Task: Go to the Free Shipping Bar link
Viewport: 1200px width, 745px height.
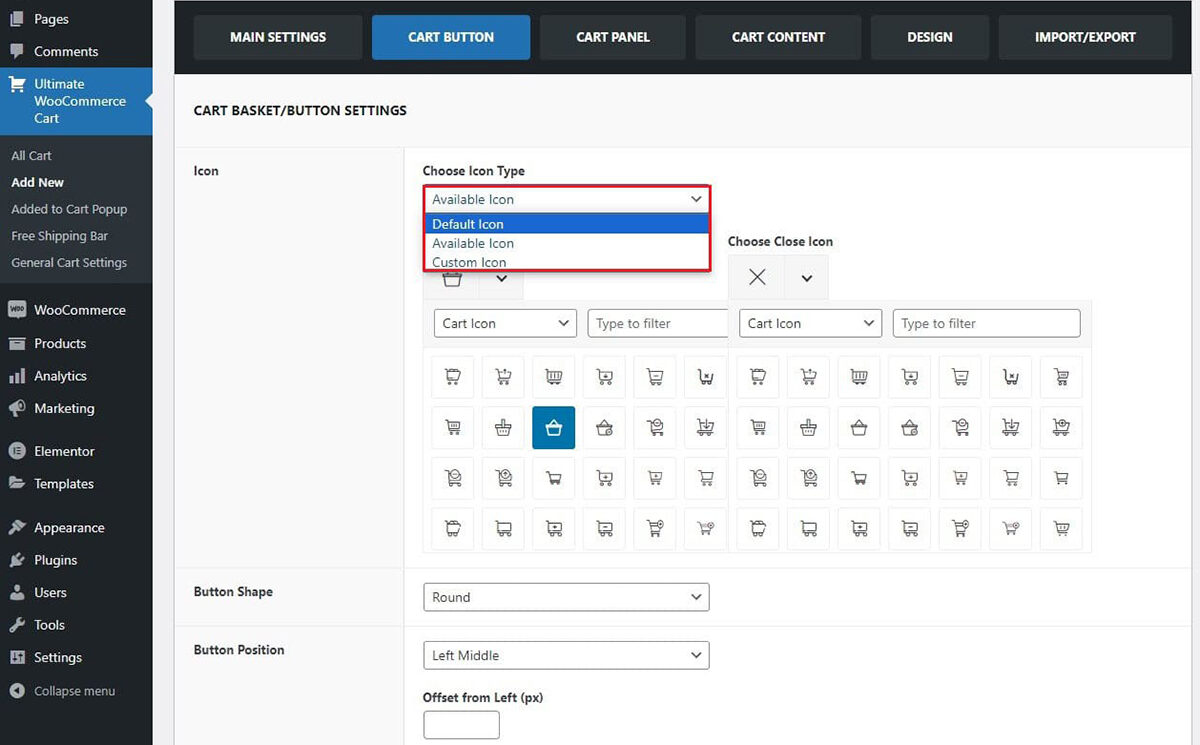Action: coord(59,236)
